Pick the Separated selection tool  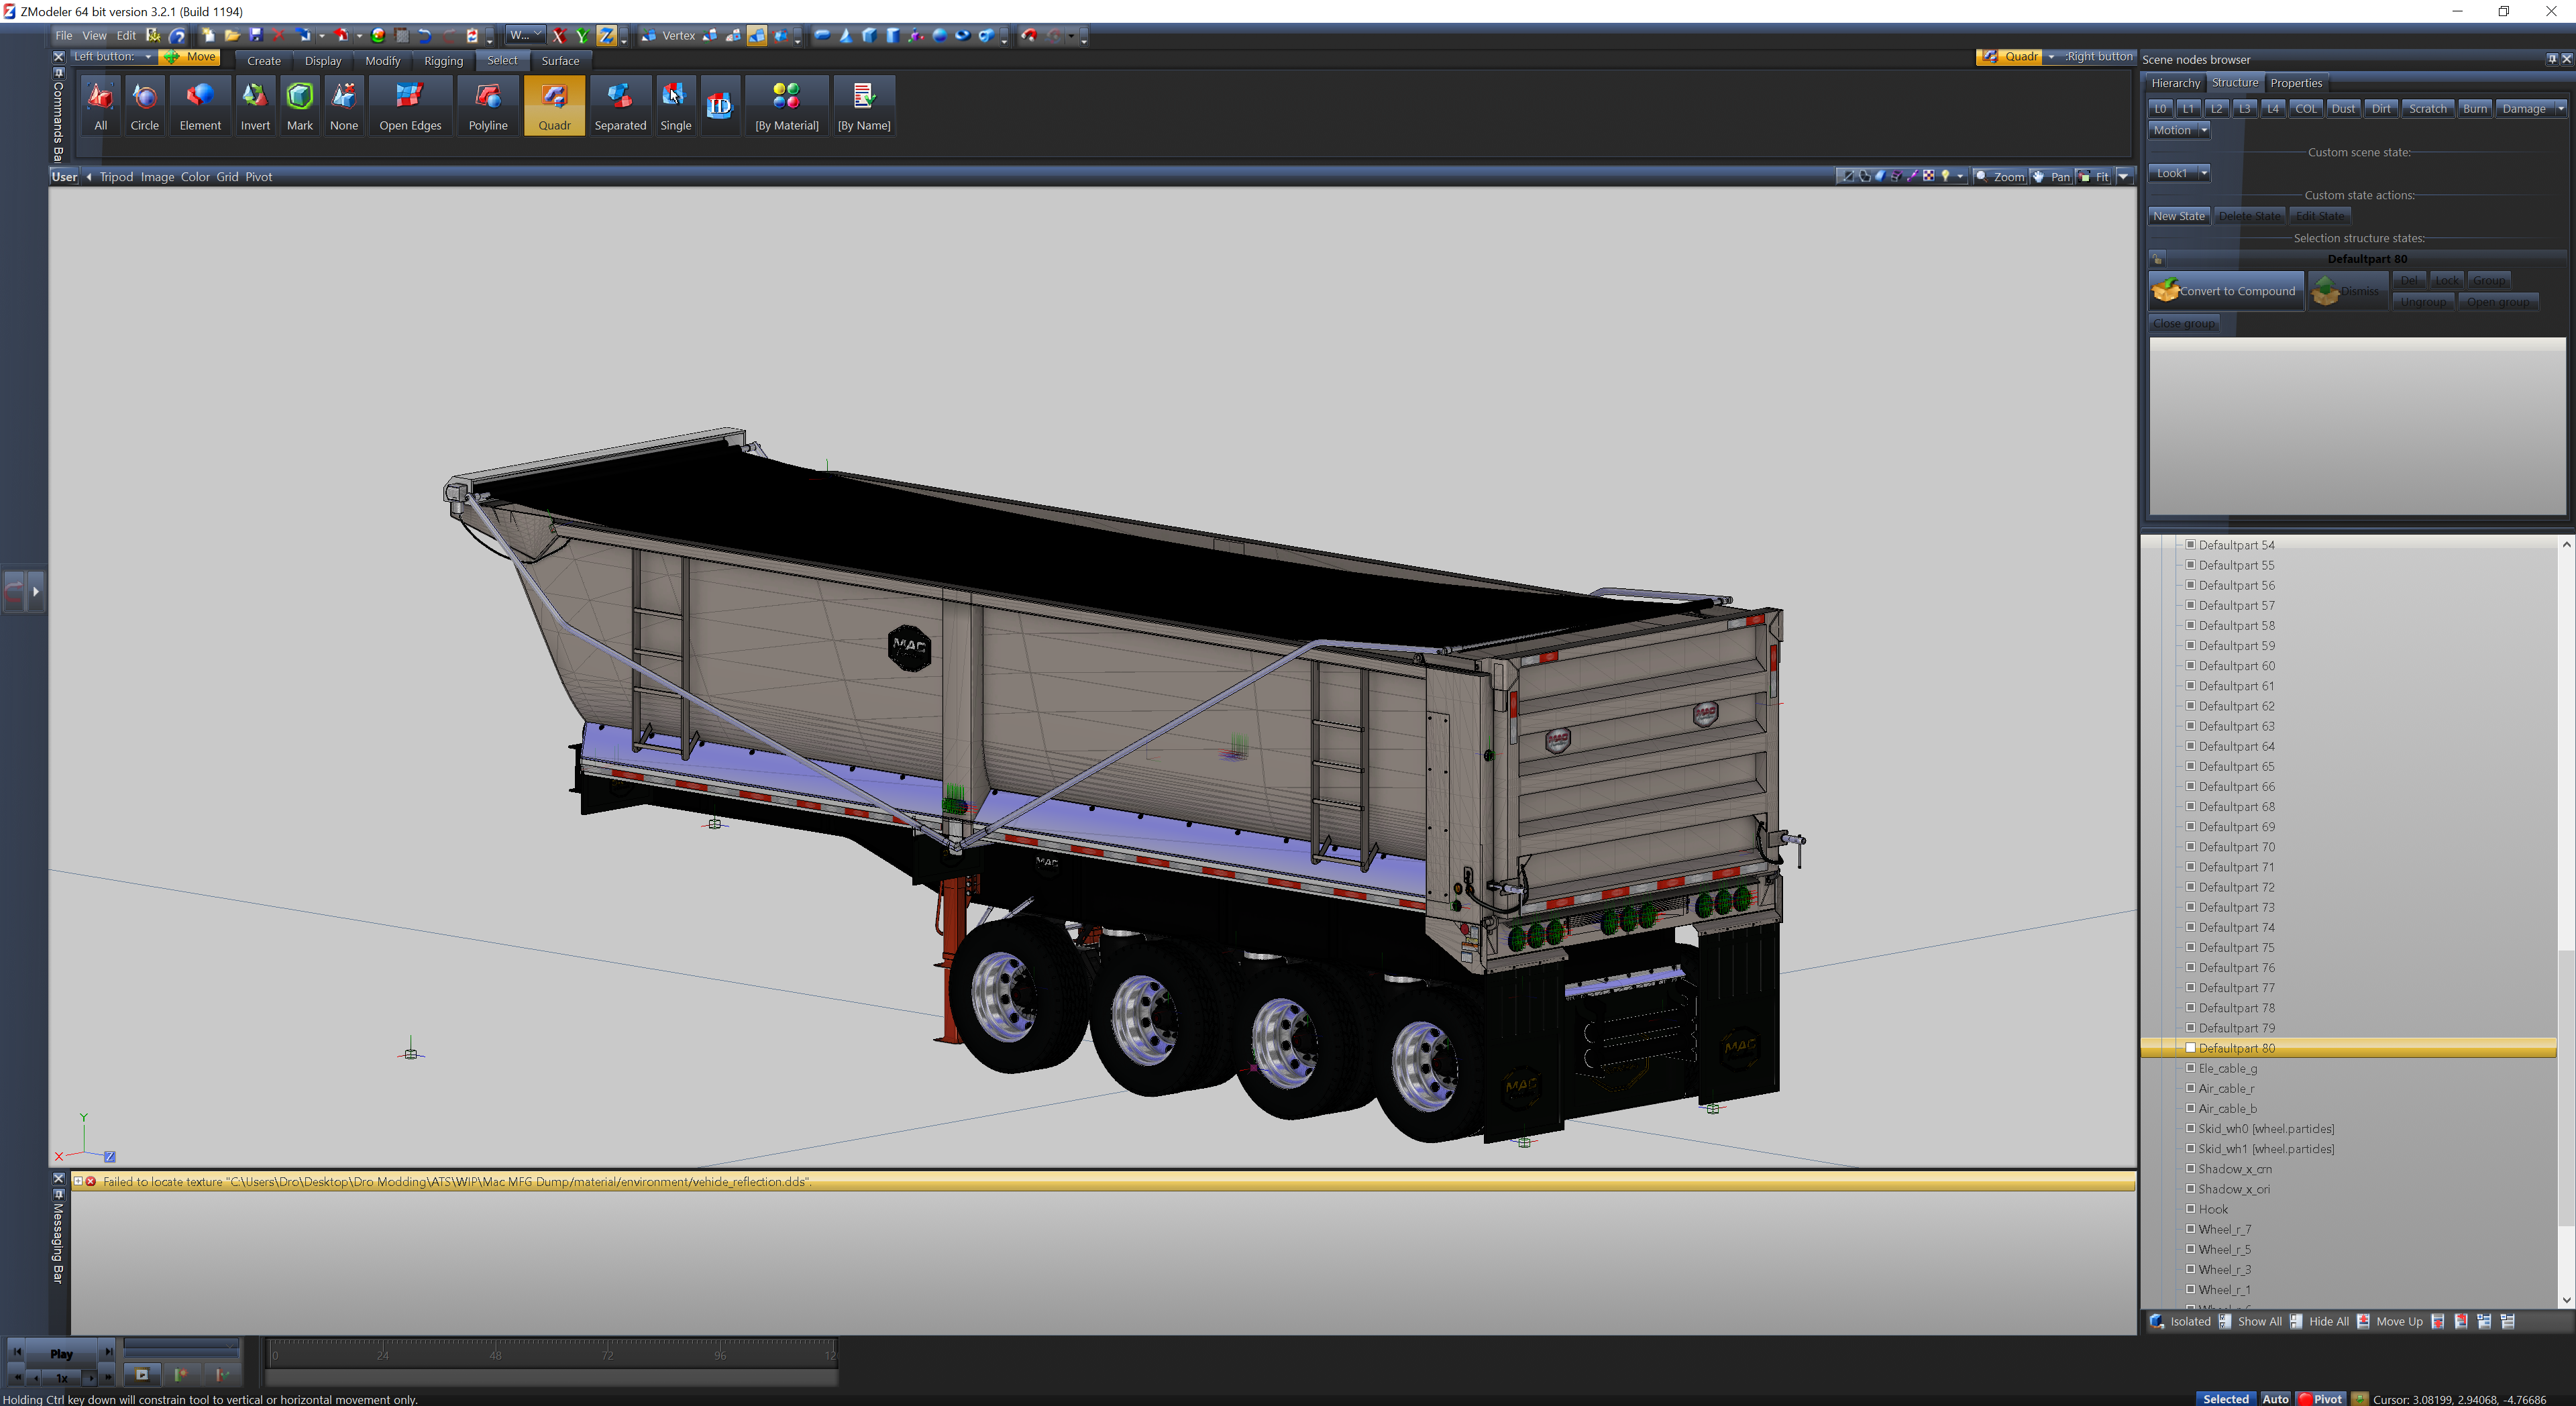click(620, 105)
